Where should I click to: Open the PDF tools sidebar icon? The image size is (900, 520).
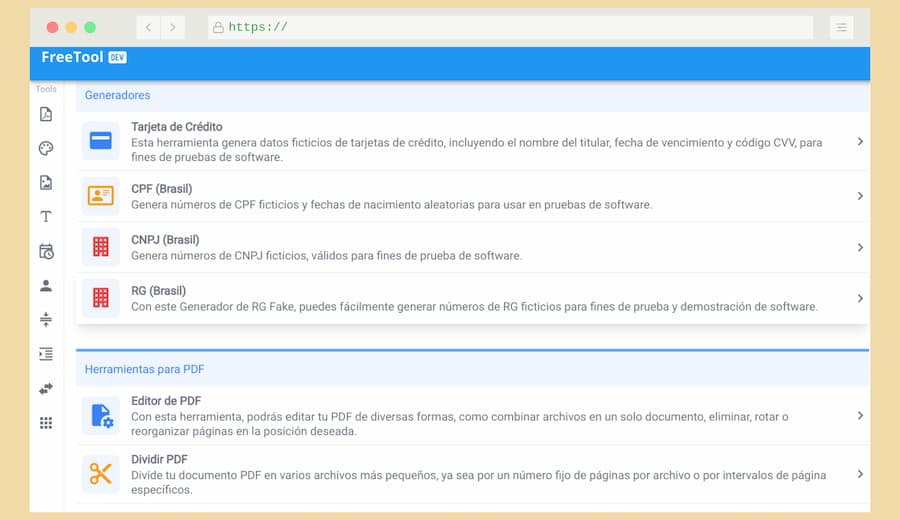(46, 114)
